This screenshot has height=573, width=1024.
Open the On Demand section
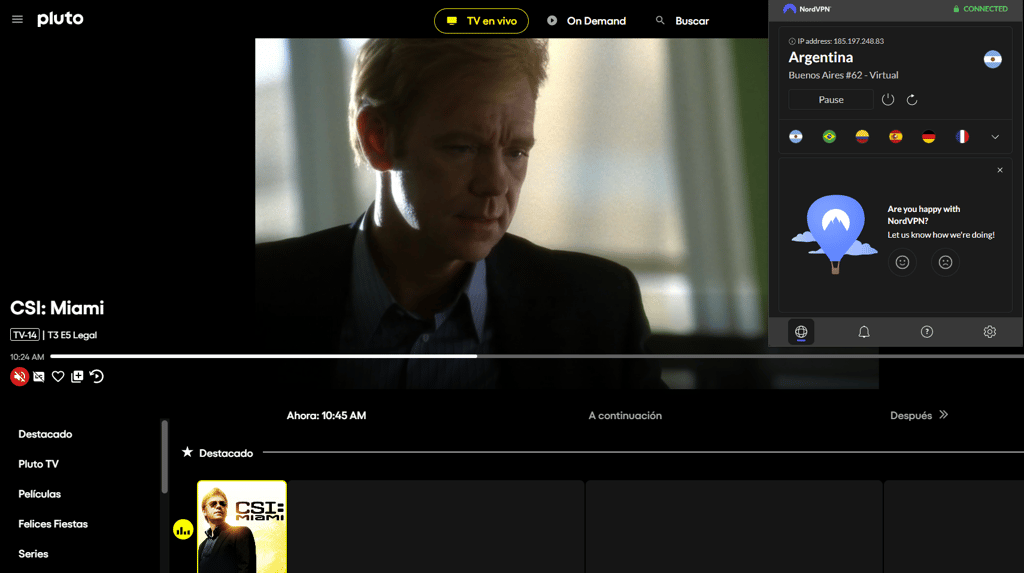[586, 21]
